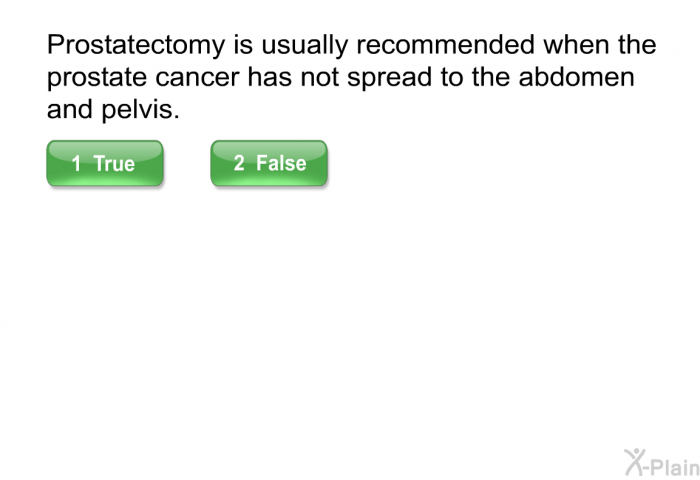Viewport: 700px width, 480px height.
Task: Choose option 1 True
Action: [x=105, y=163]
